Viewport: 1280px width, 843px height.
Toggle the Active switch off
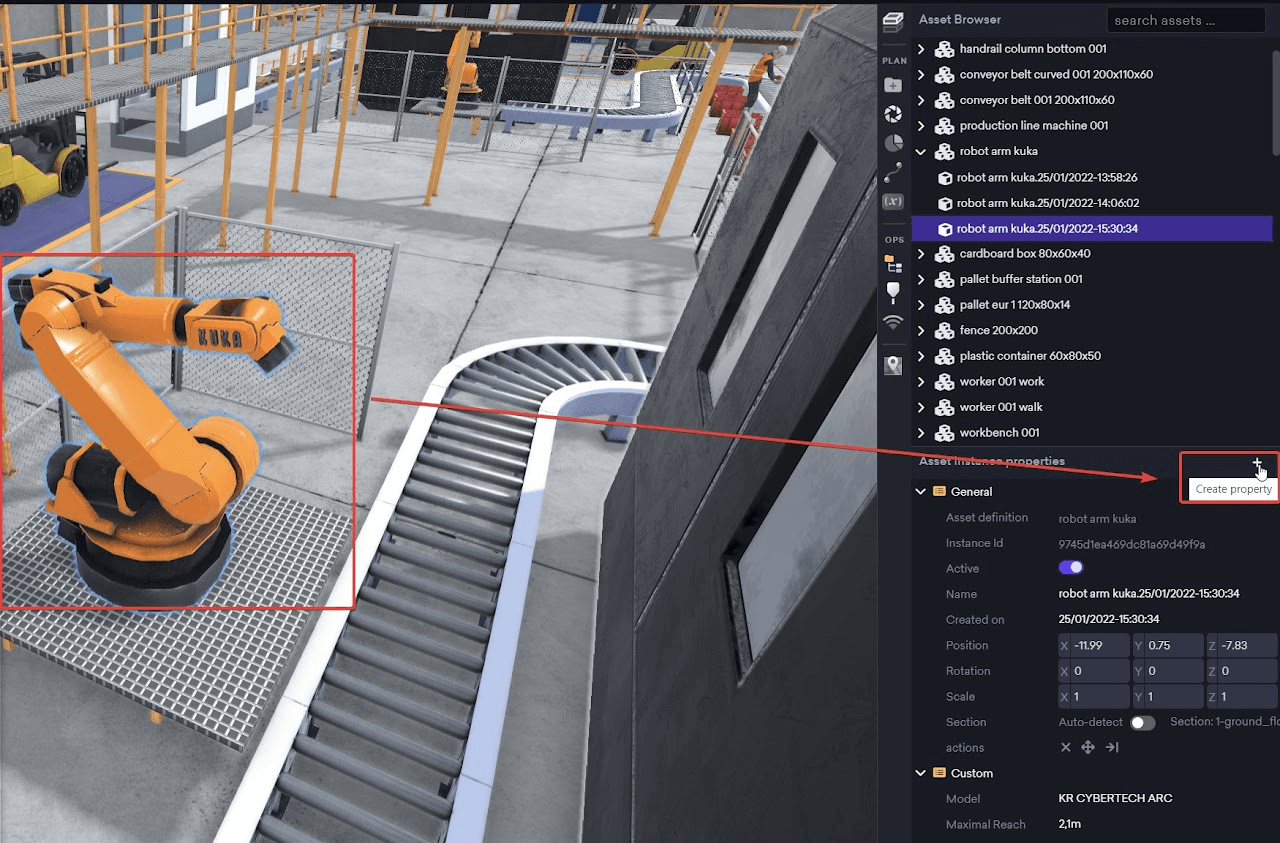[1071, 568]
